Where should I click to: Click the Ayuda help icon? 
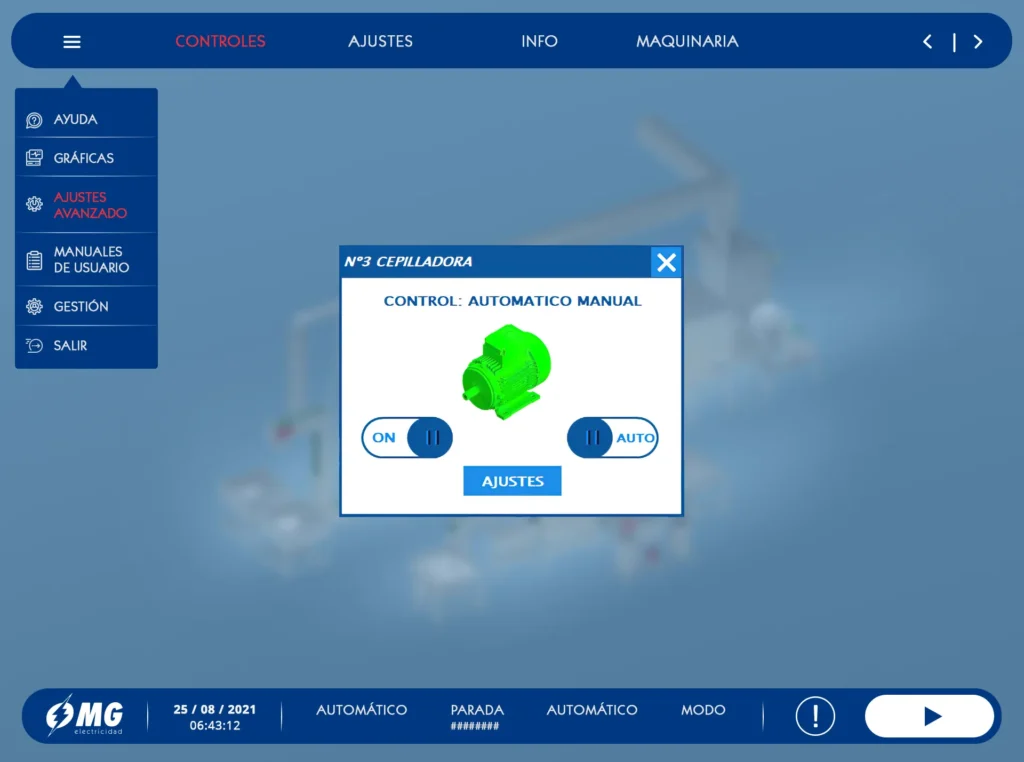pyautogui.click(x=34, y=120)
